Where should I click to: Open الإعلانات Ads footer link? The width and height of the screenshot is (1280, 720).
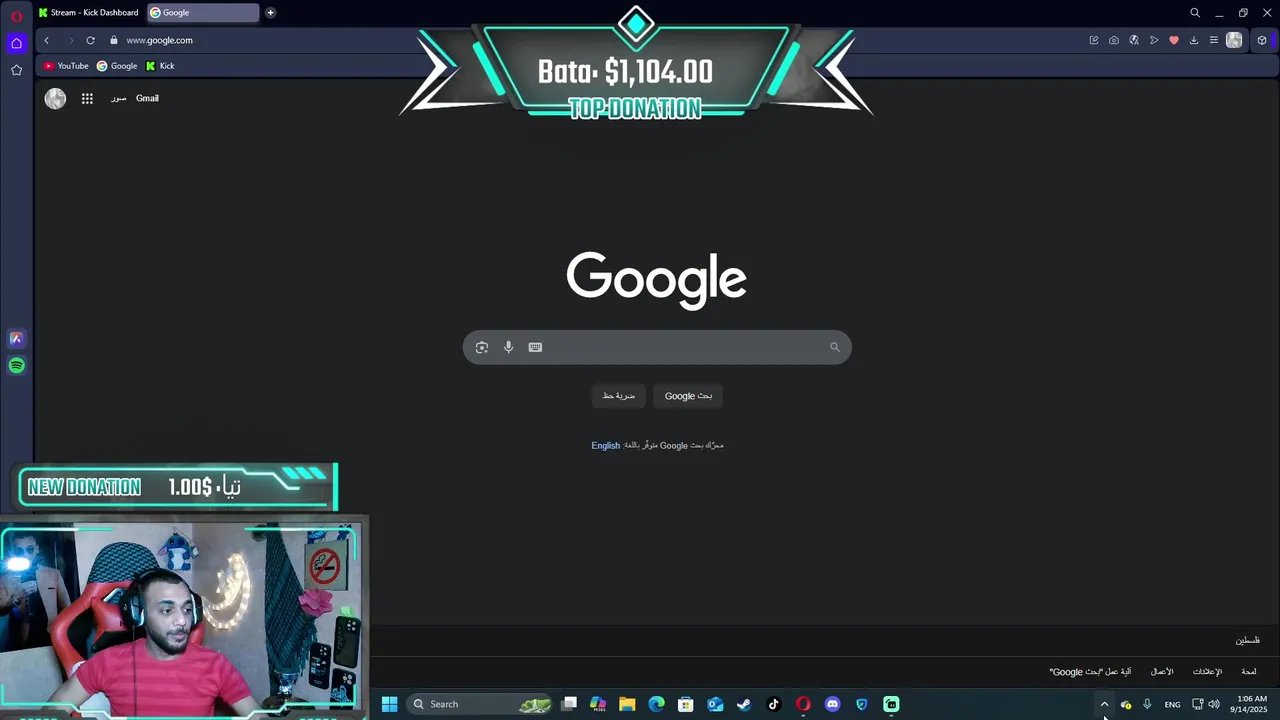coord(1207,672)
